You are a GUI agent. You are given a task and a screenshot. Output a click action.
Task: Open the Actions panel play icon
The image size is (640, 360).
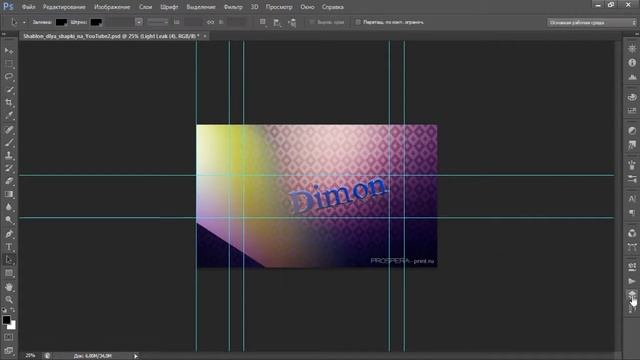pyautogui.click(x=632, y=281)
